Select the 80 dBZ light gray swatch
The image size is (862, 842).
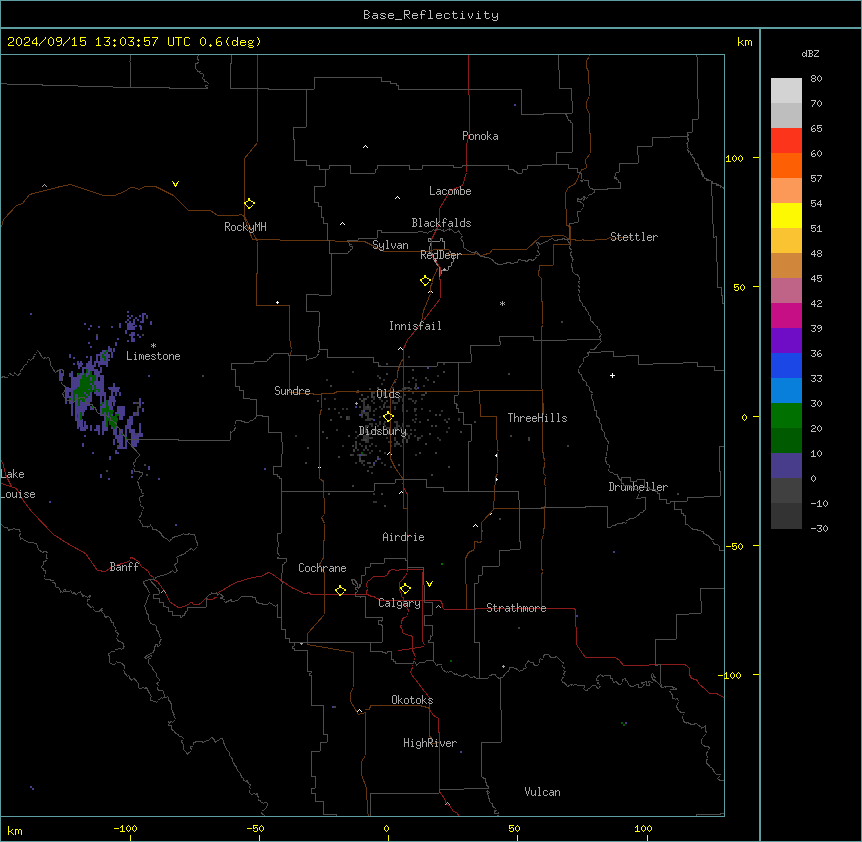pos(786,91)
